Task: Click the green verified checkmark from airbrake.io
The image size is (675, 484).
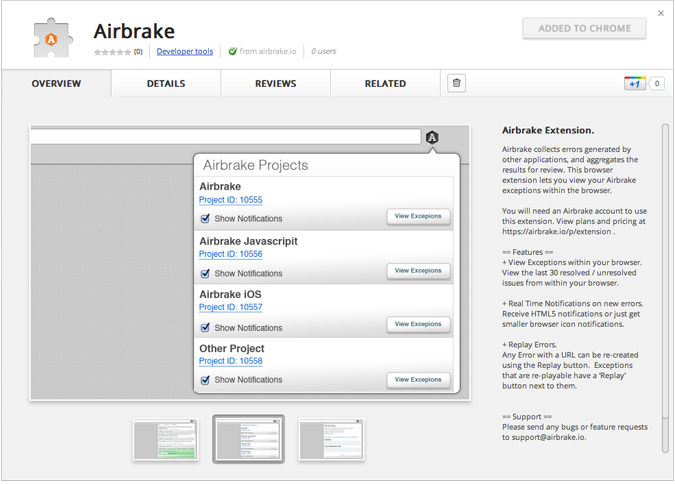Action: pyautogui.click(x=232, y=51)
